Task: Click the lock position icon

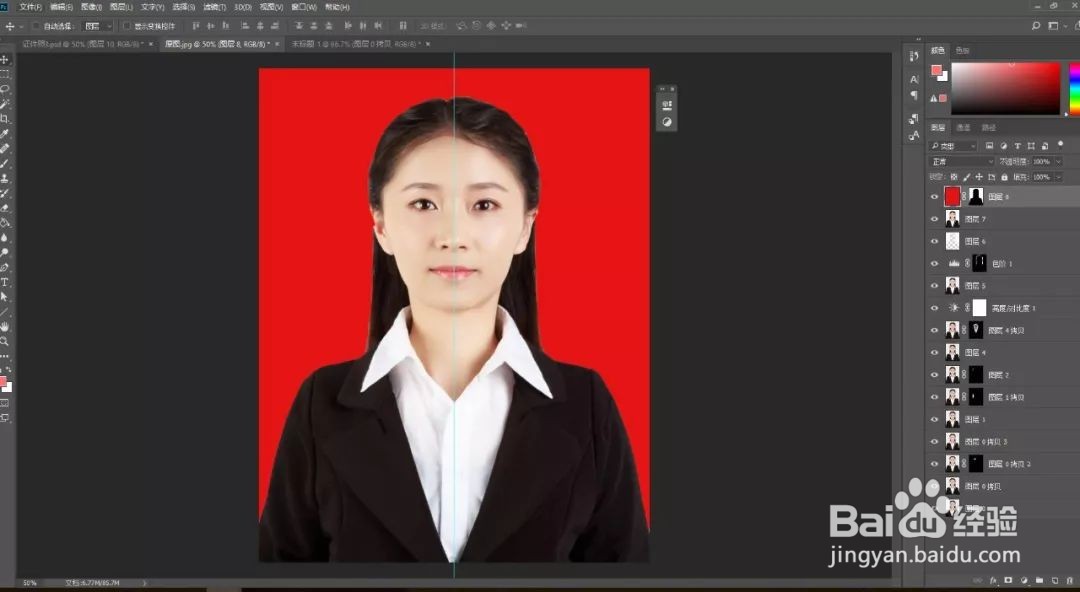Action: 979,177
